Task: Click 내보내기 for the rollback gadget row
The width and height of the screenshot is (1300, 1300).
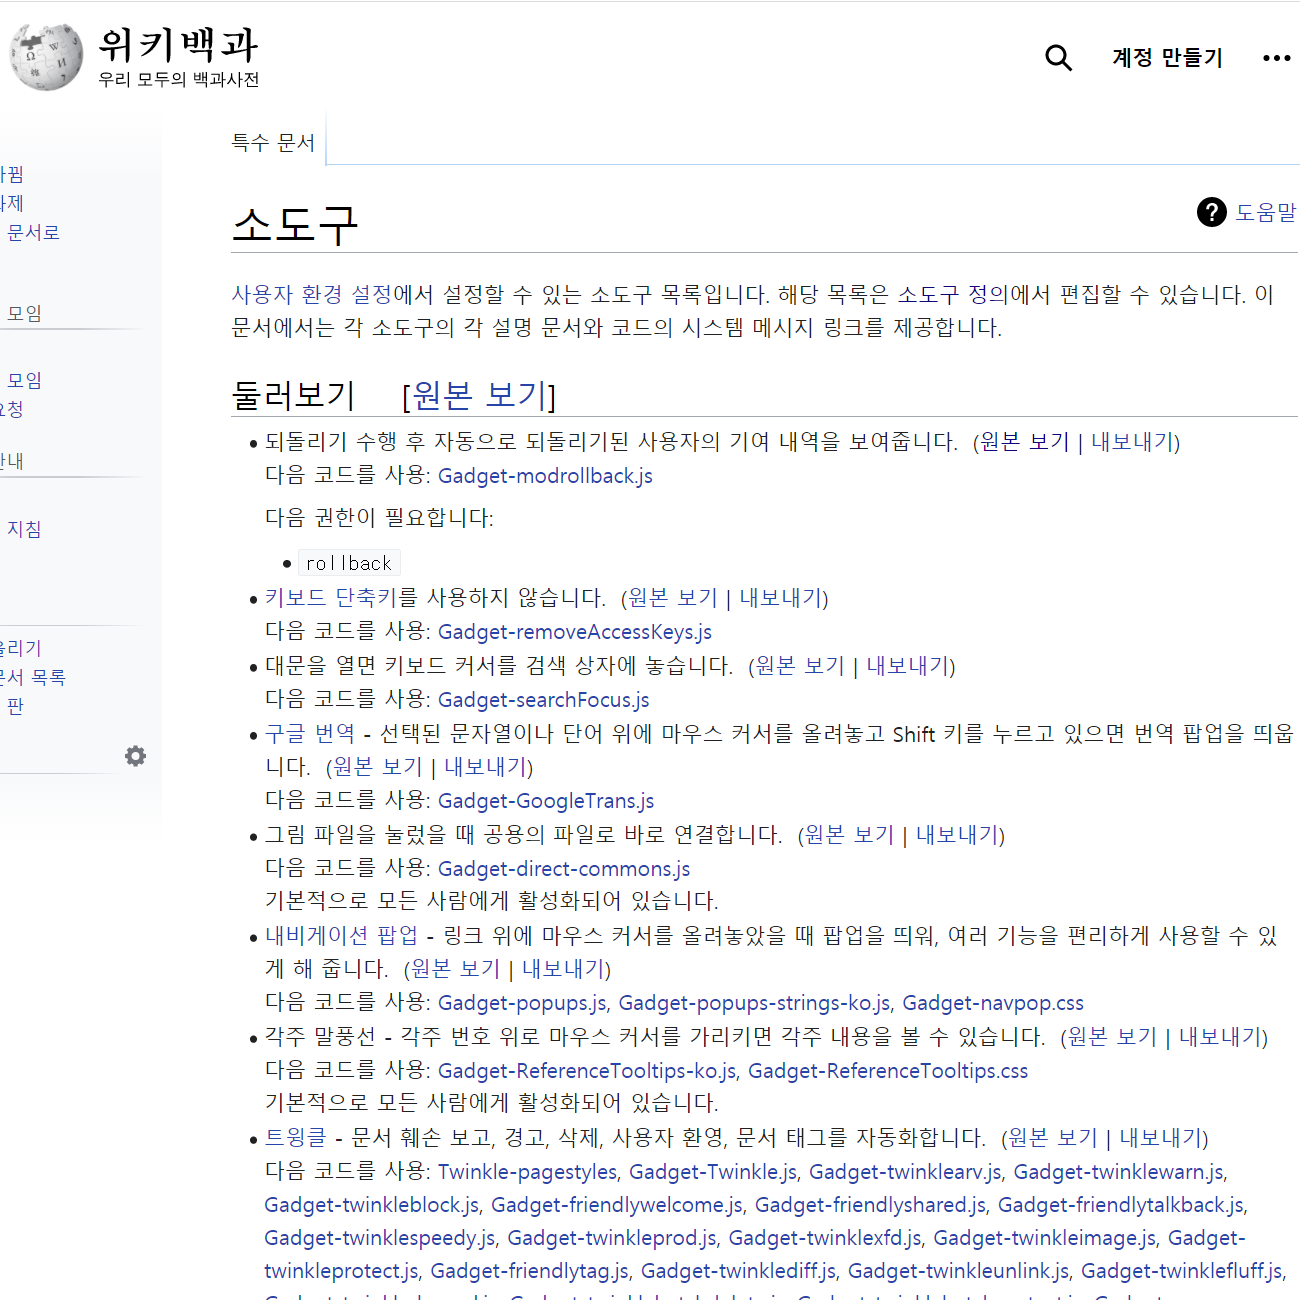Action: (x=1132, y=442)
